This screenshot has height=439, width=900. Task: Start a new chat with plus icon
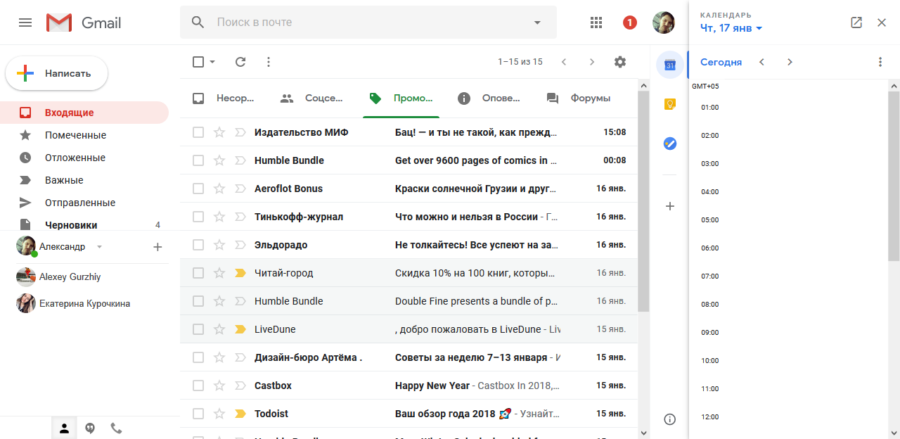pos(158,247)
